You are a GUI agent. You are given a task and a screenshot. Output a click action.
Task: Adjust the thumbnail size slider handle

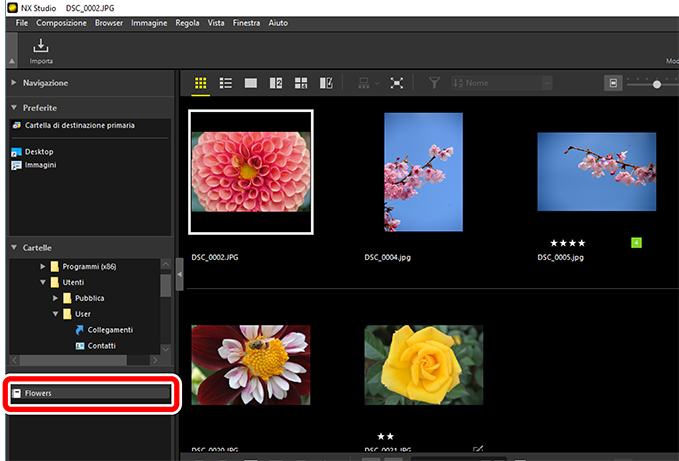tap(657, 84)
